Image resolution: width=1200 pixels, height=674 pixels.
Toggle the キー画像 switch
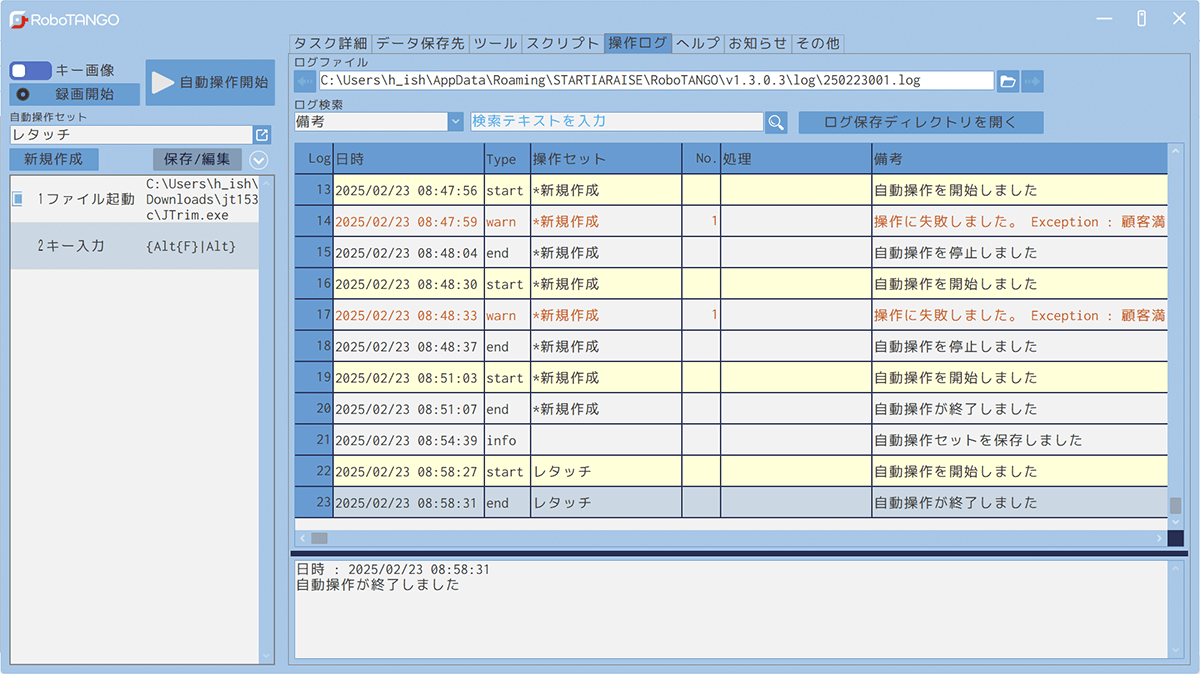(30, 71)
